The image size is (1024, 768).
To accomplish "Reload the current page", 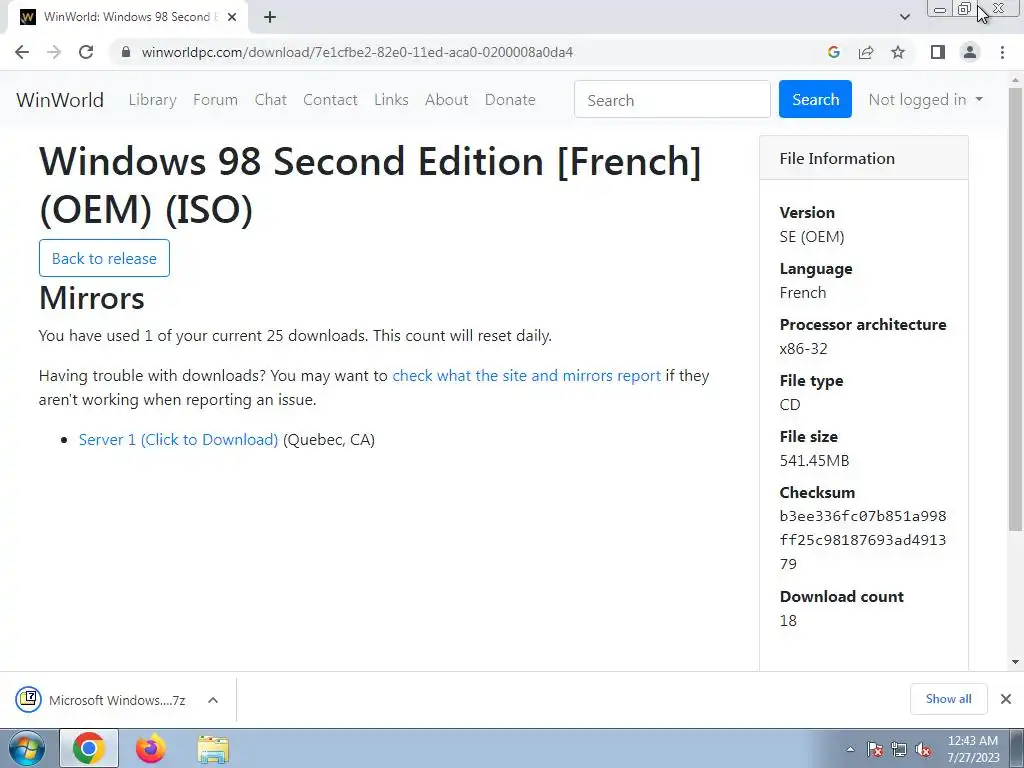I will (86, 52).
